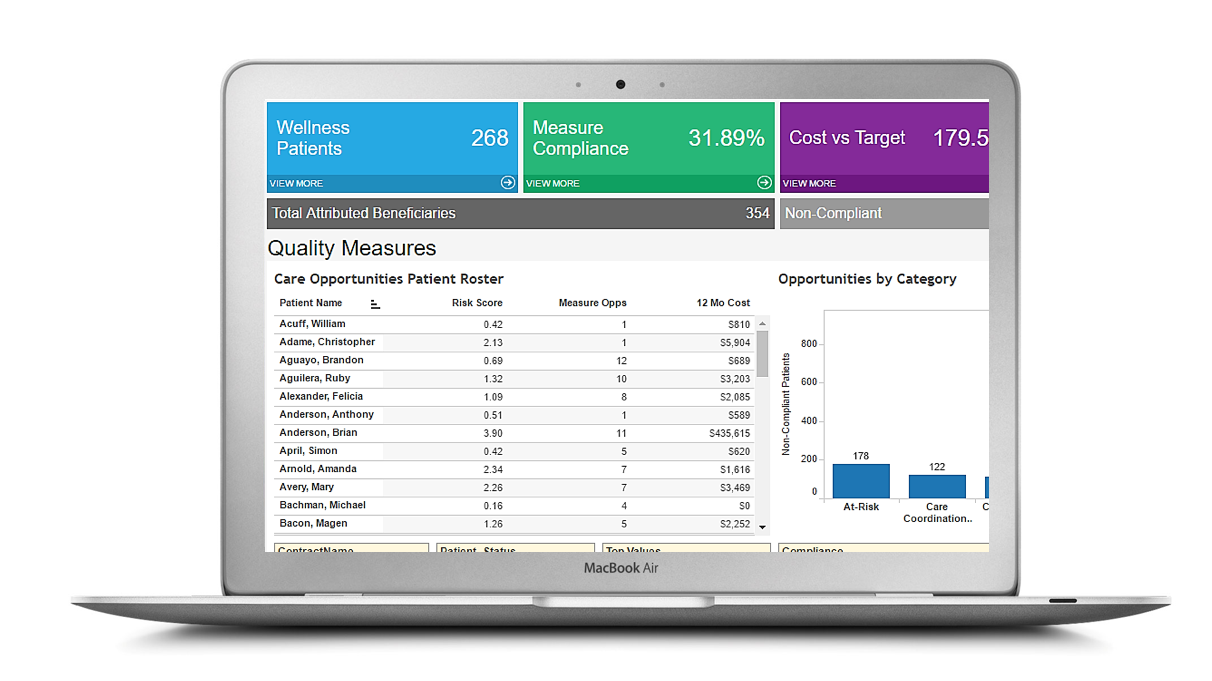Click sort icon beside Patient Name header
Screen dimensions: 1212x681
(x=376, y=304)
